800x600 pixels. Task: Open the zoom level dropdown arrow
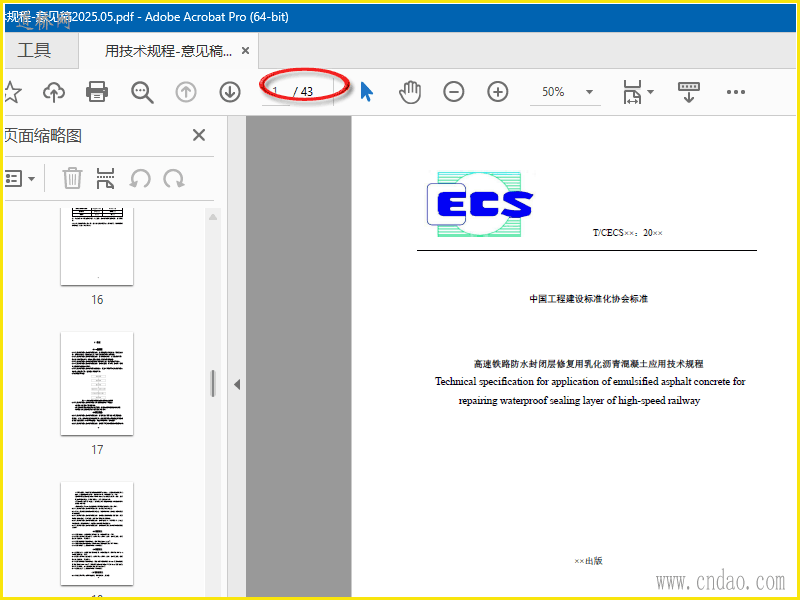tap(589, 92)
